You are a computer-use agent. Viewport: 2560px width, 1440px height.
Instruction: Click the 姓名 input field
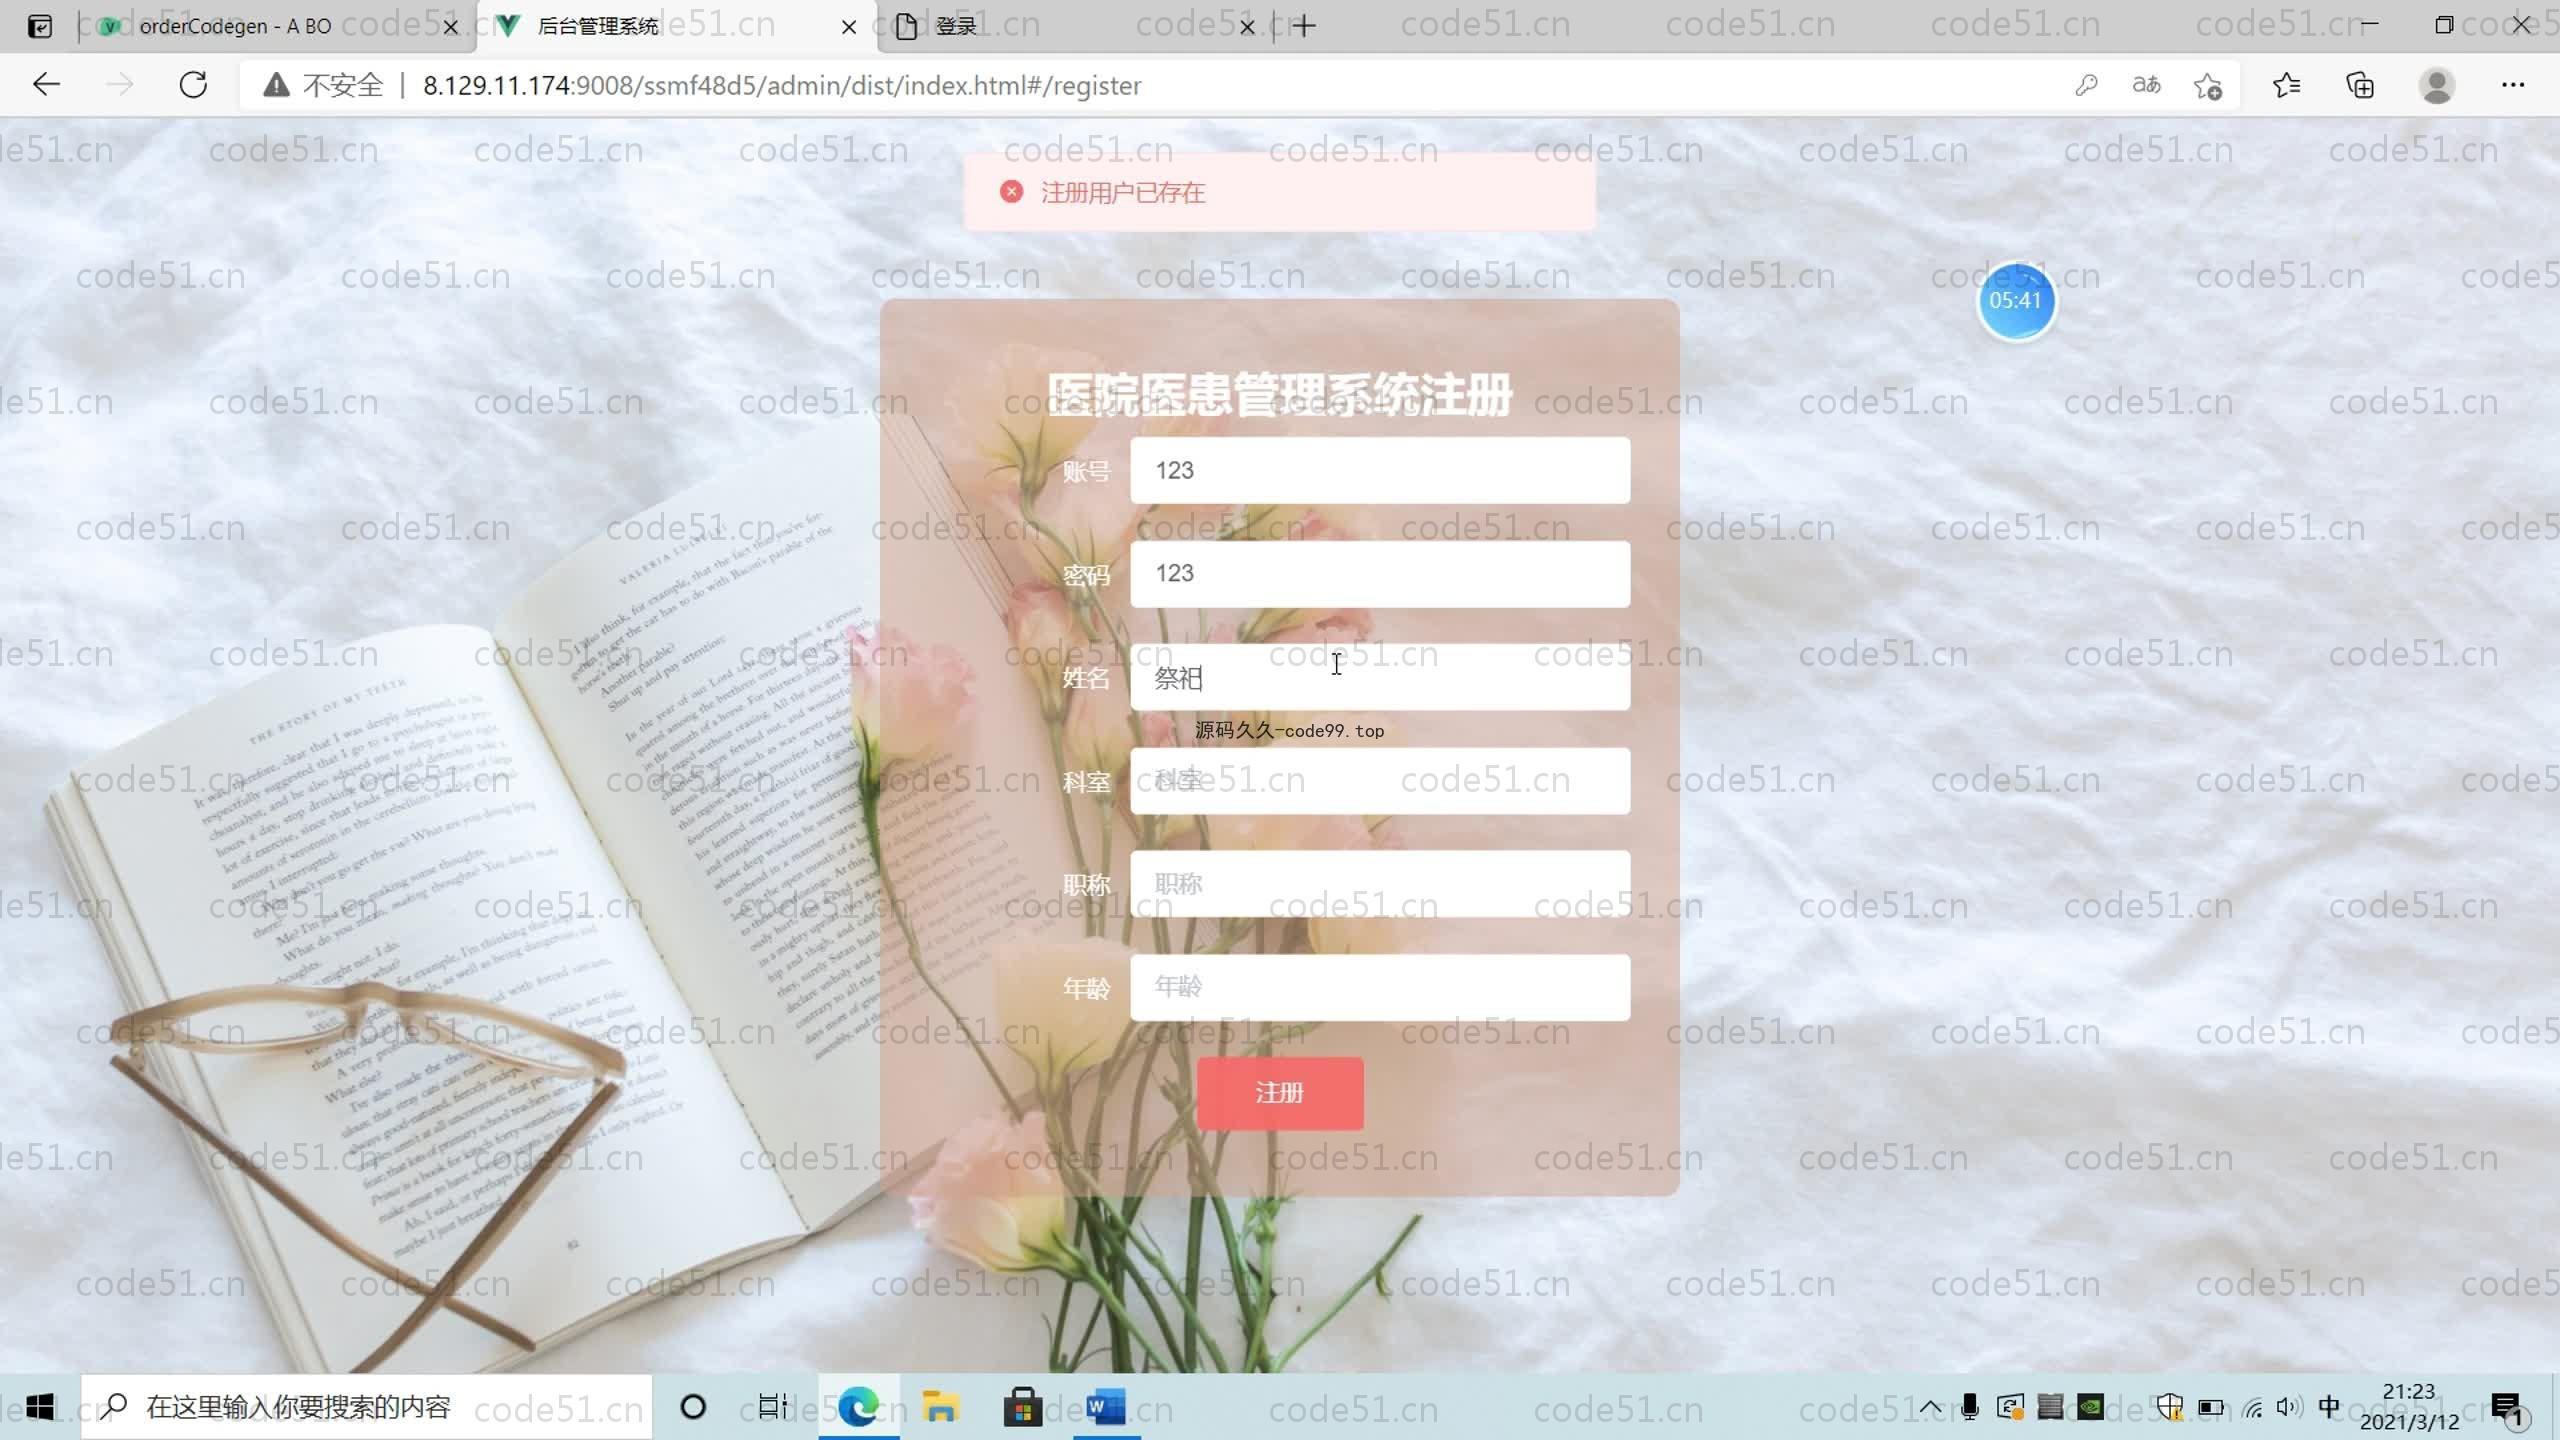click(1380, 677)
